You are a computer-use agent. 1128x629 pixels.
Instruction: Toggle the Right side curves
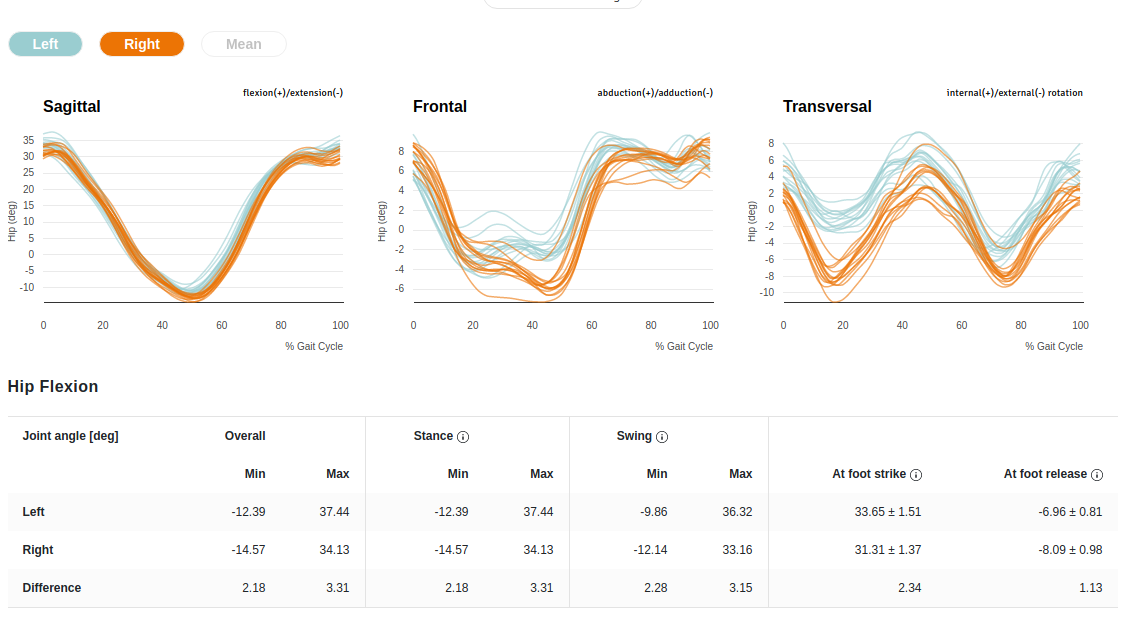142,44
